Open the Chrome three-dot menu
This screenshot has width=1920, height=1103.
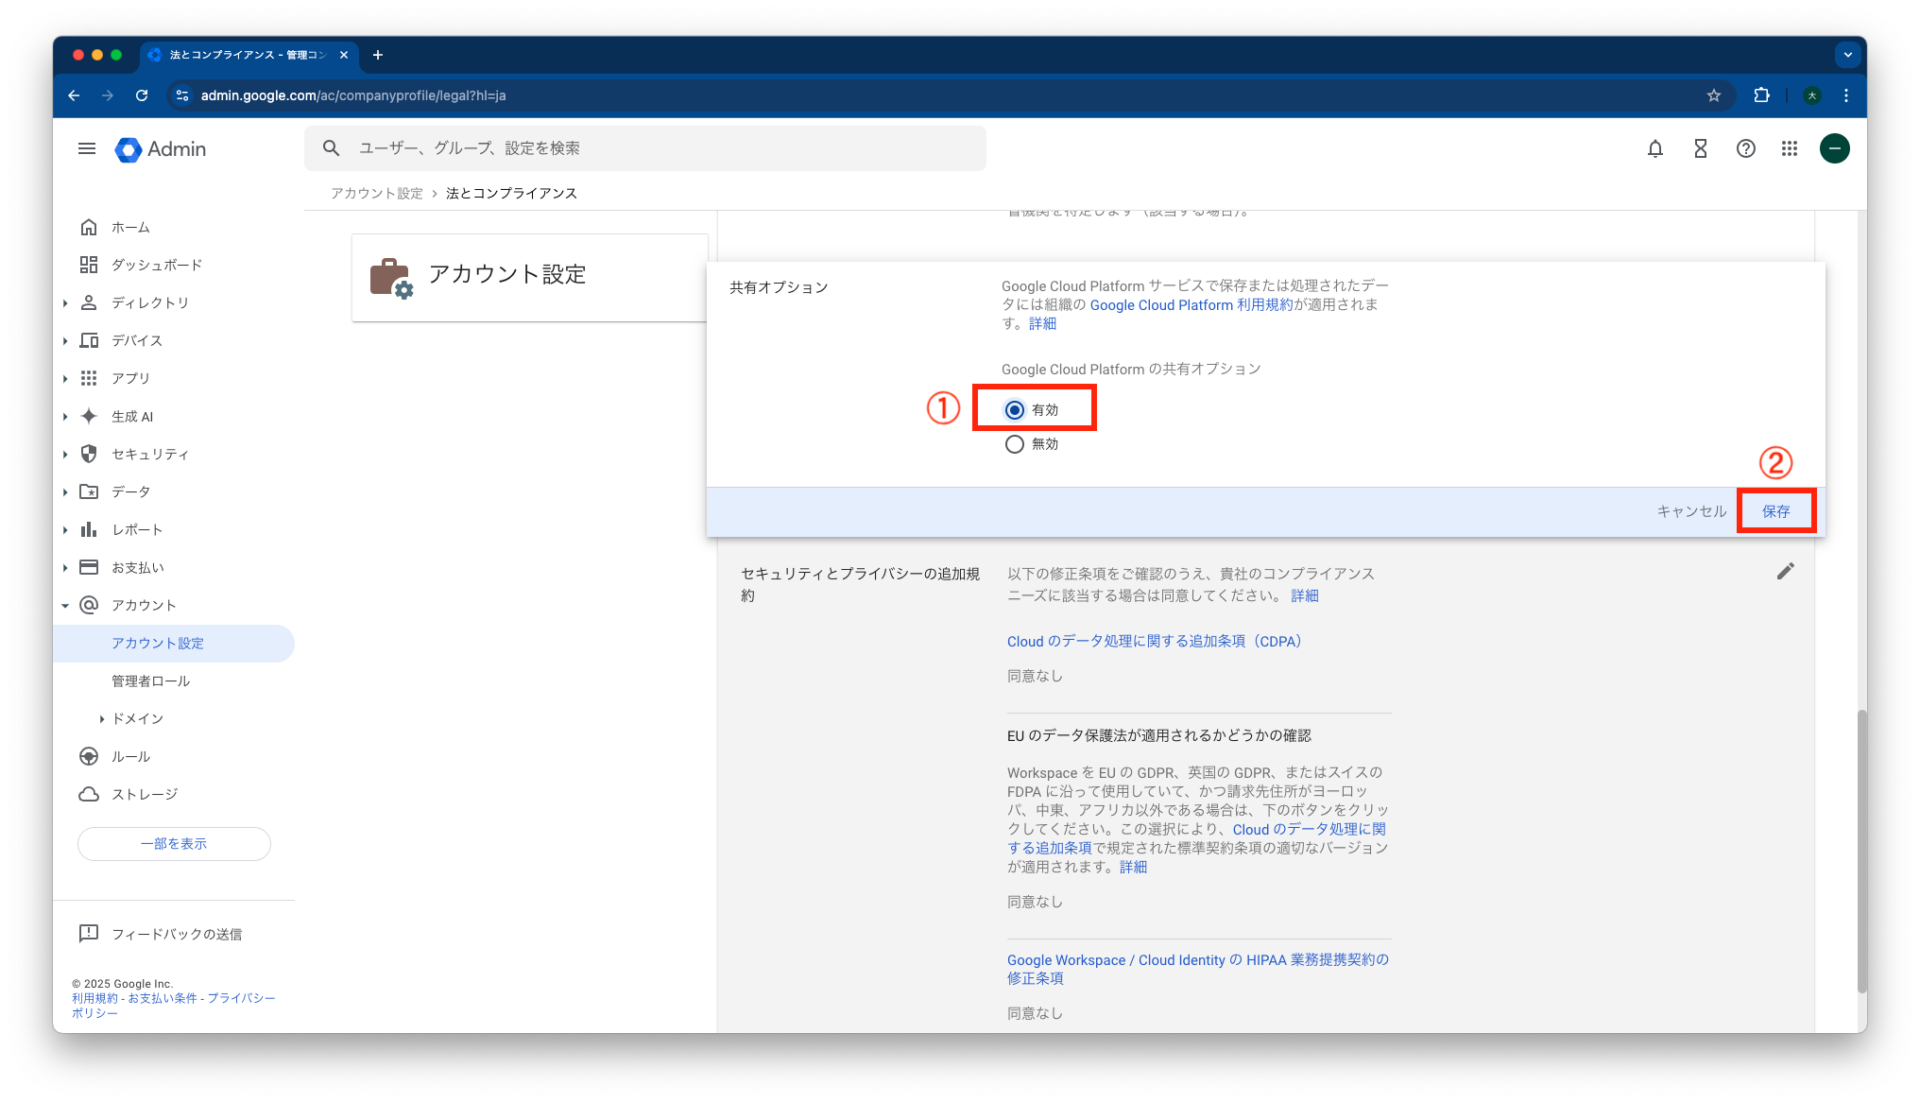[1846, 96]
